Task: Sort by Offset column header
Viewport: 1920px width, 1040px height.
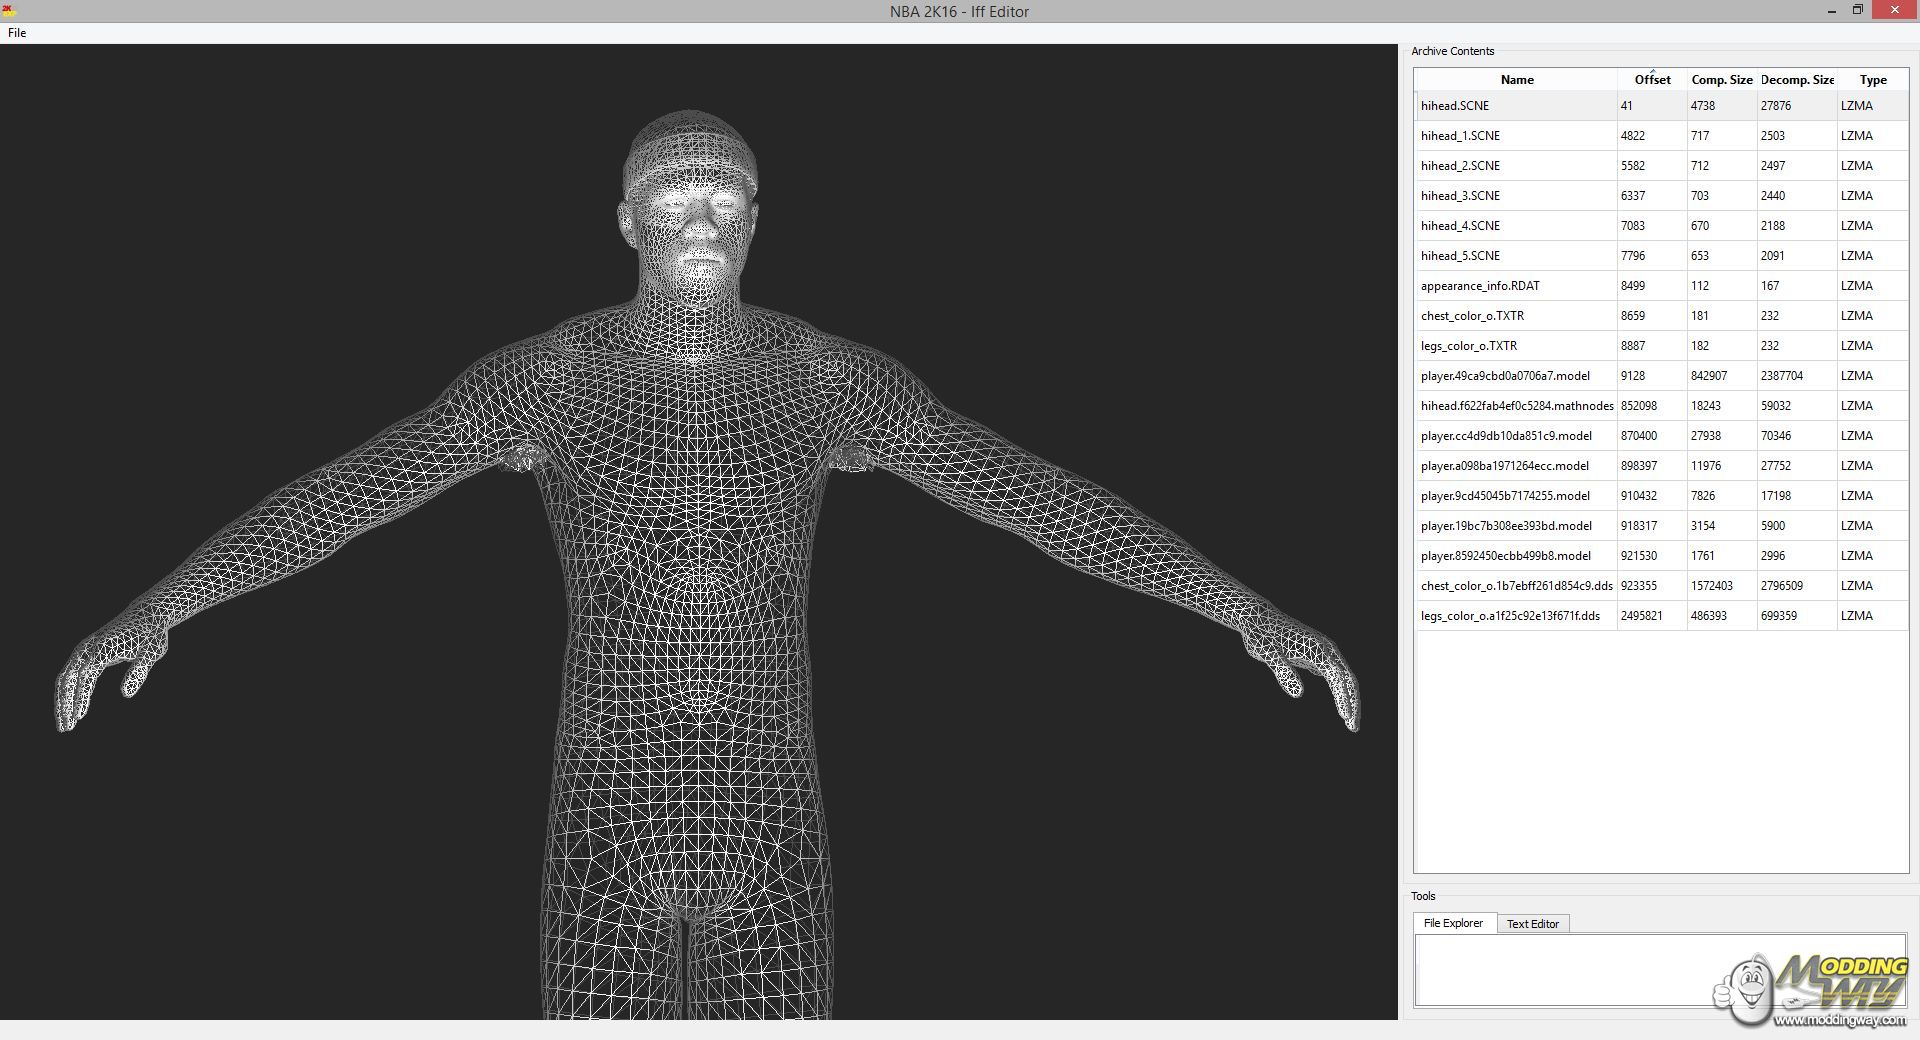Action: pyautogui.click(x=1652, y=80)
